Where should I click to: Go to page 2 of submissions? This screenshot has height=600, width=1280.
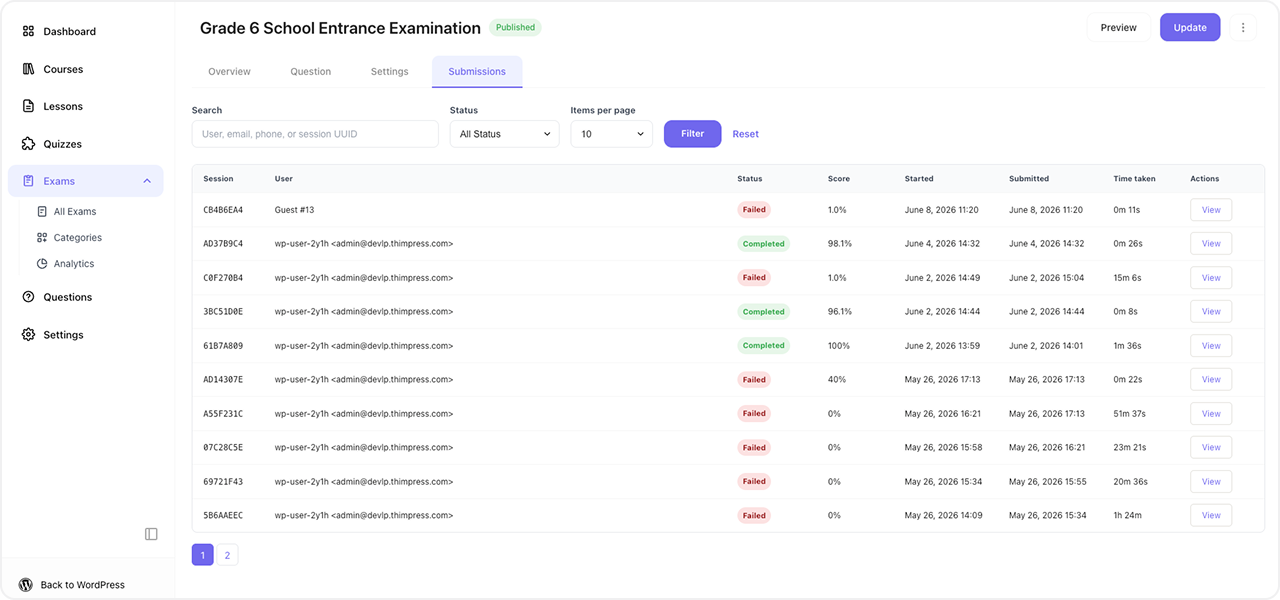click(x=228, y=555)
